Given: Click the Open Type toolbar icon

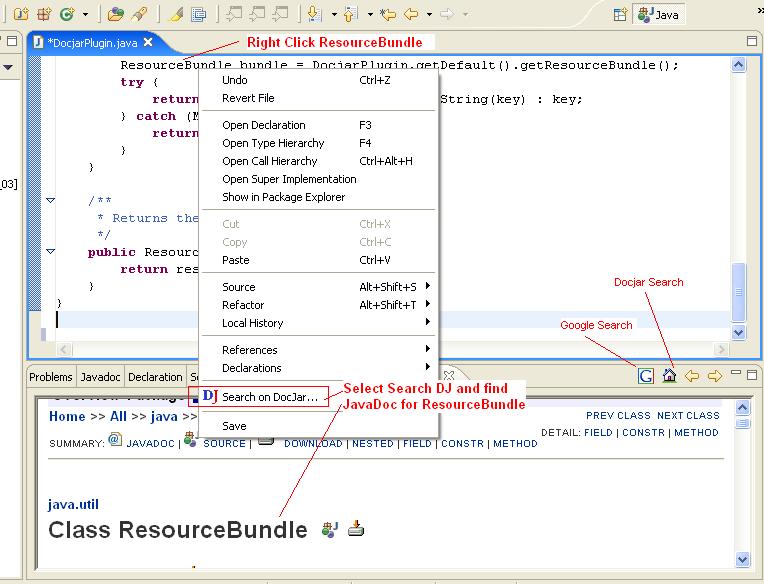Looking at the screenshot, I should click(115, 14).
